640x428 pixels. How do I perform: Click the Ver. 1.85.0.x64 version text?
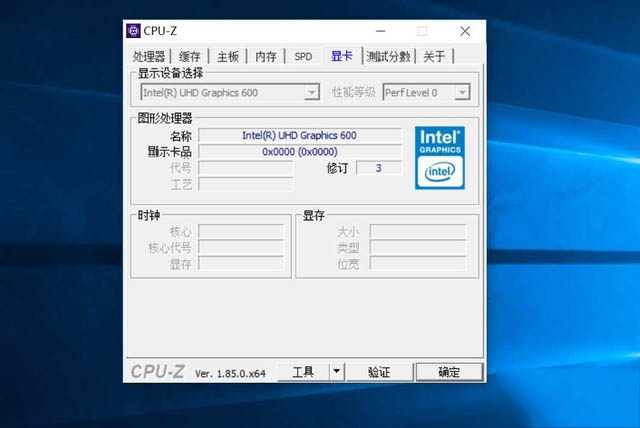(x=230, y=373)
